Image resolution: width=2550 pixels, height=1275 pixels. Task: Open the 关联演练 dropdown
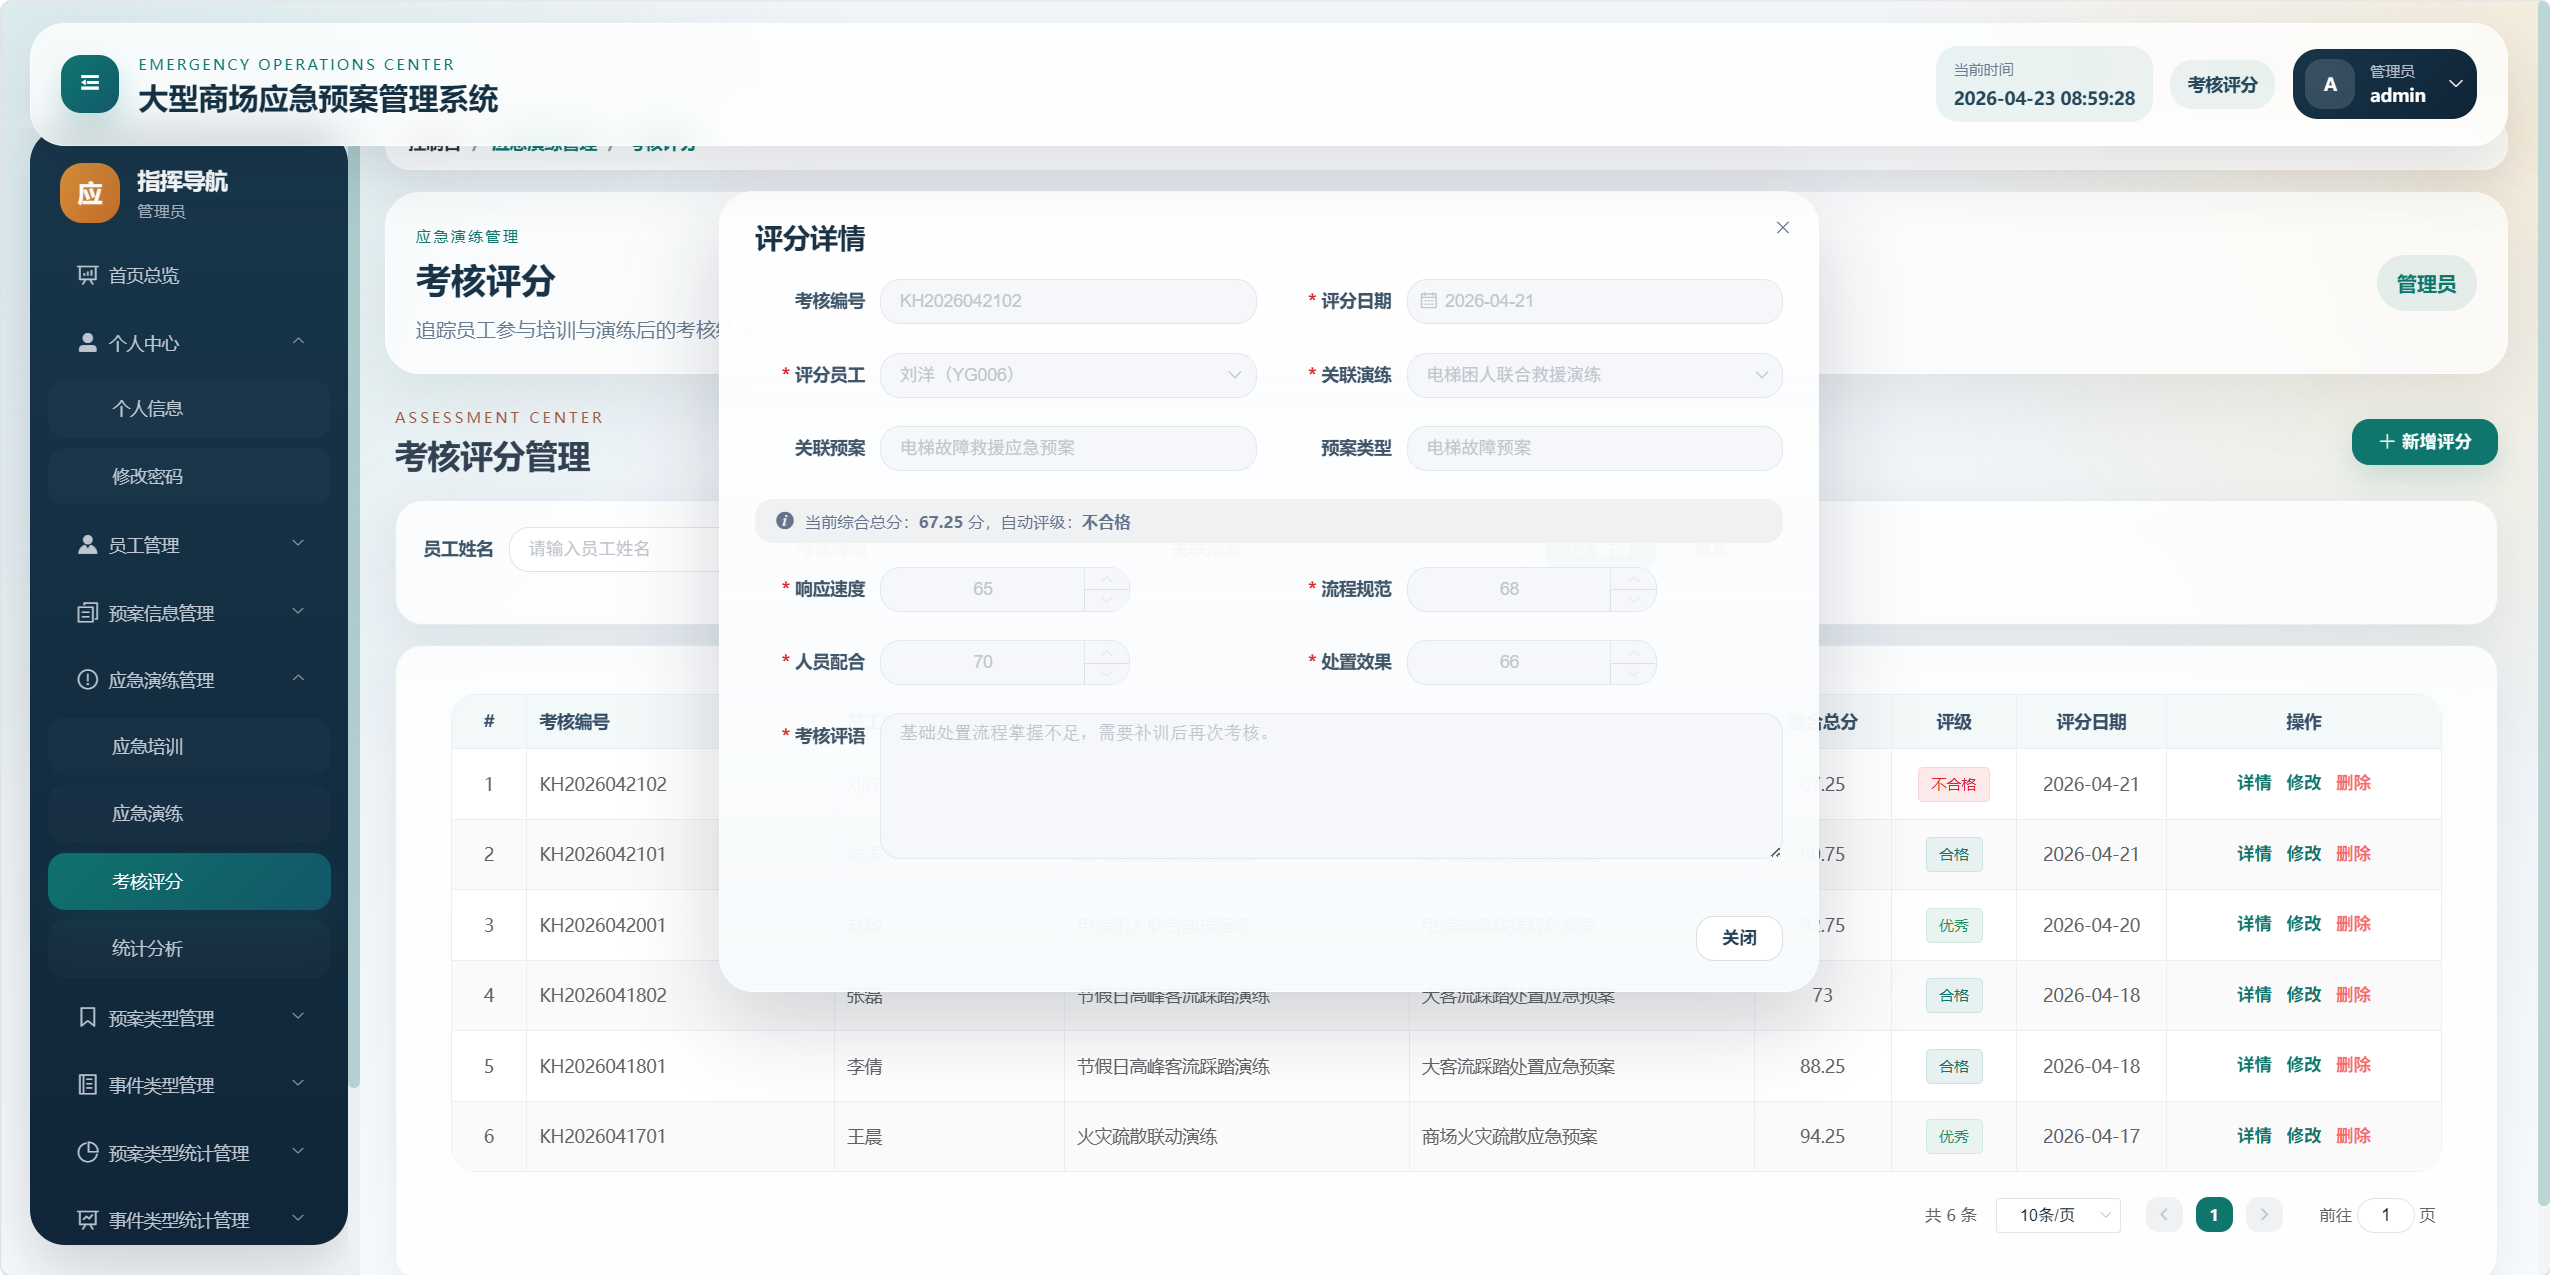[1593, 375]
